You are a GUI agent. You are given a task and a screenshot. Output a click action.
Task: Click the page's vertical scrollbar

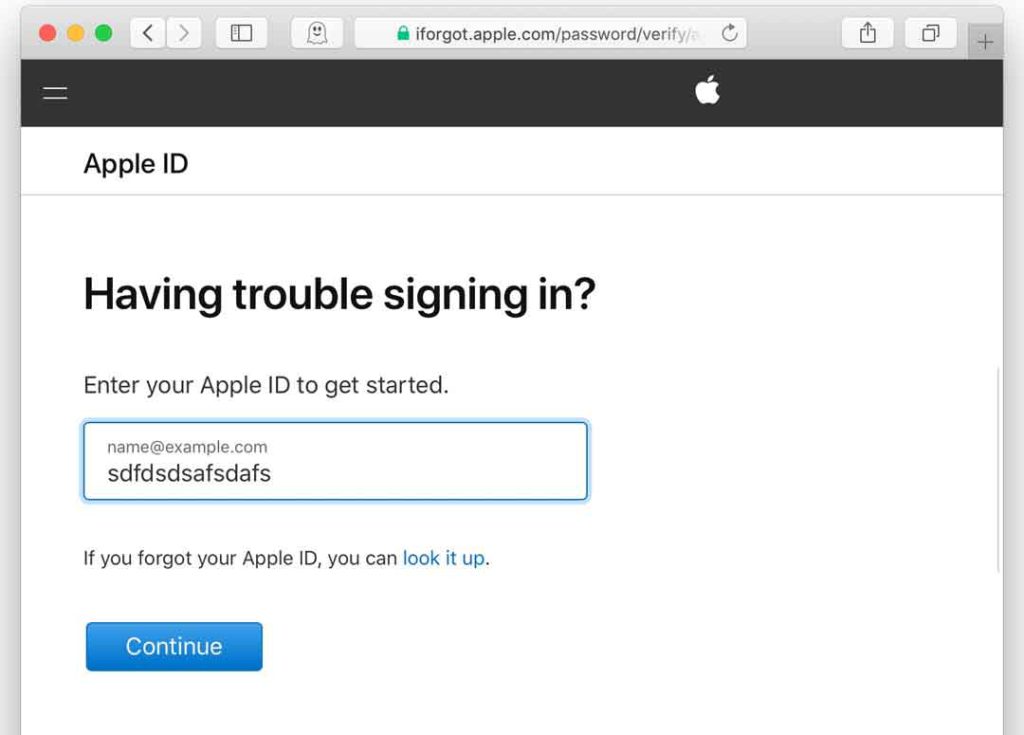[999, 470]
